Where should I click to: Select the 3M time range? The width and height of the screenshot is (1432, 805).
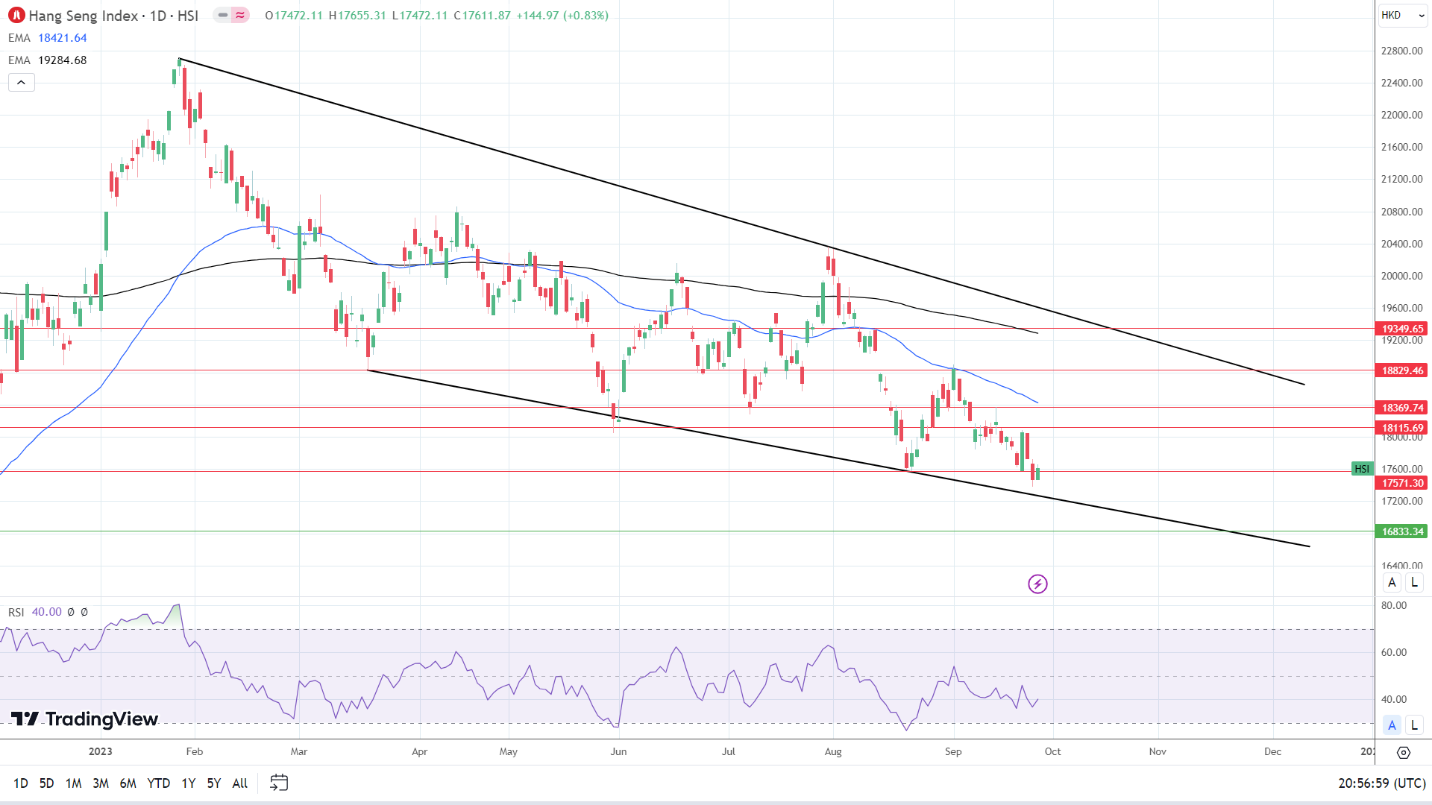tap(101, 783)
